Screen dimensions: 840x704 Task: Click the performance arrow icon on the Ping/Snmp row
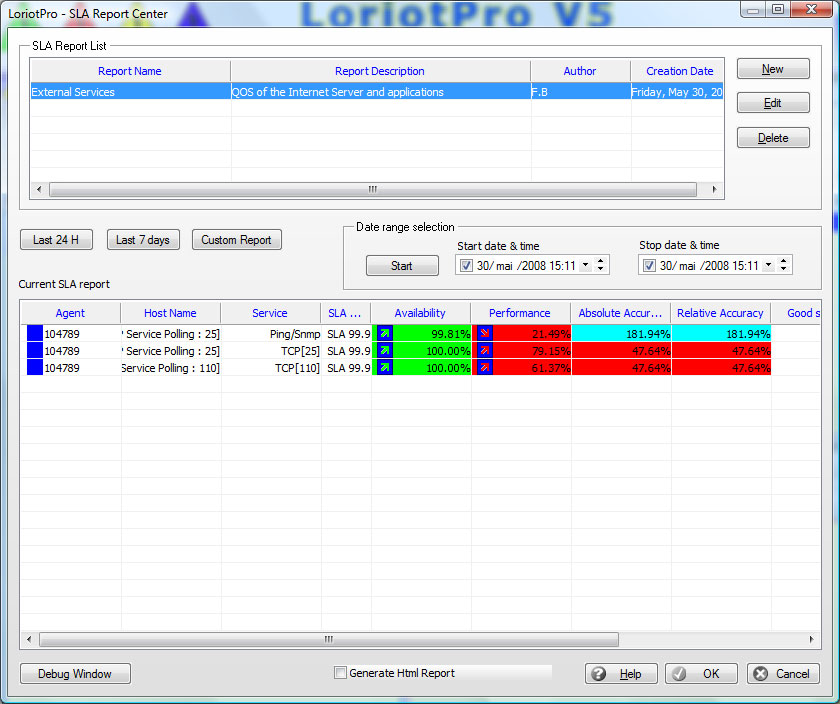[483, 333]
